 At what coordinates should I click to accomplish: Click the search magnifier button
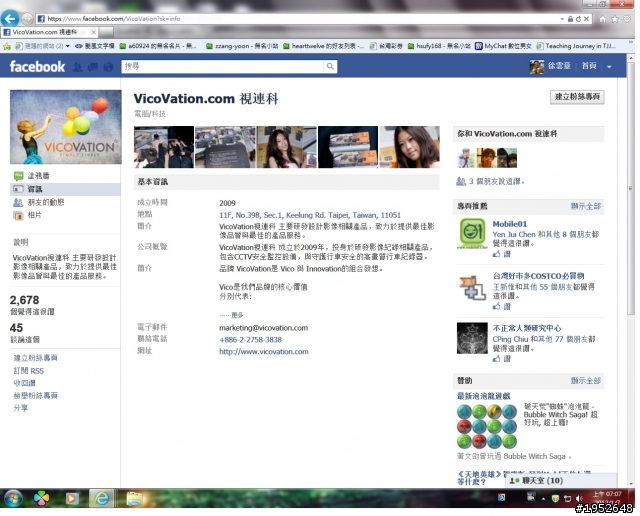pos(330,66)
